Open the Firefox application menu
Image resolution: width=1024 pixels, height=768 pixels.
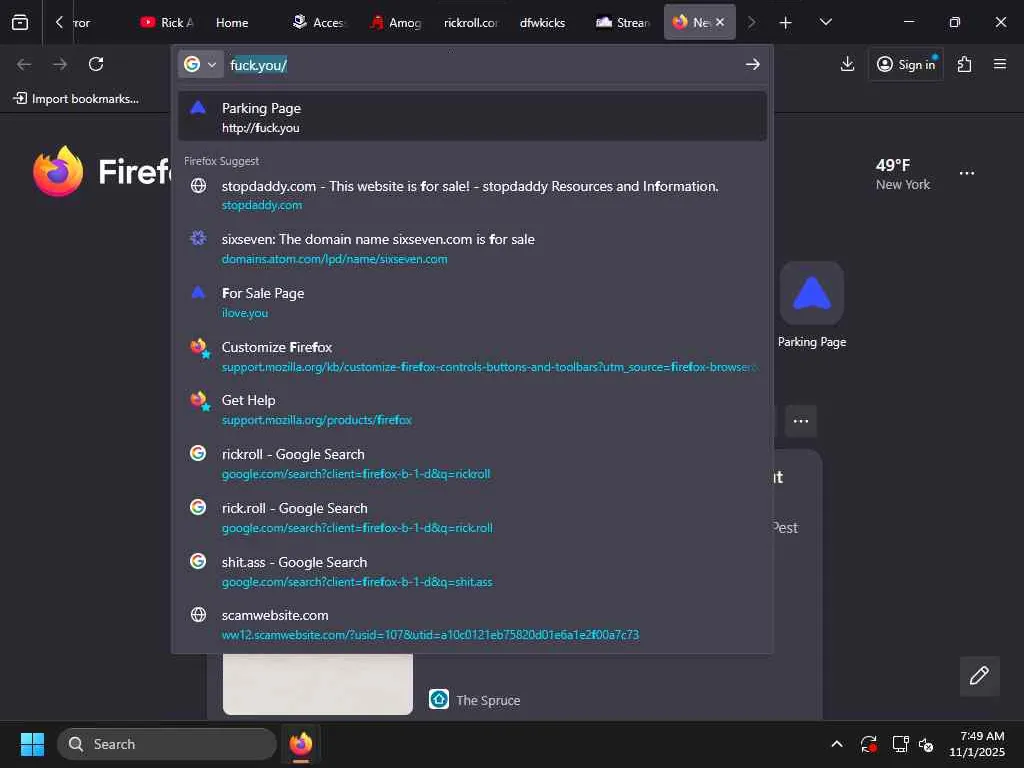pos(1000,64)
